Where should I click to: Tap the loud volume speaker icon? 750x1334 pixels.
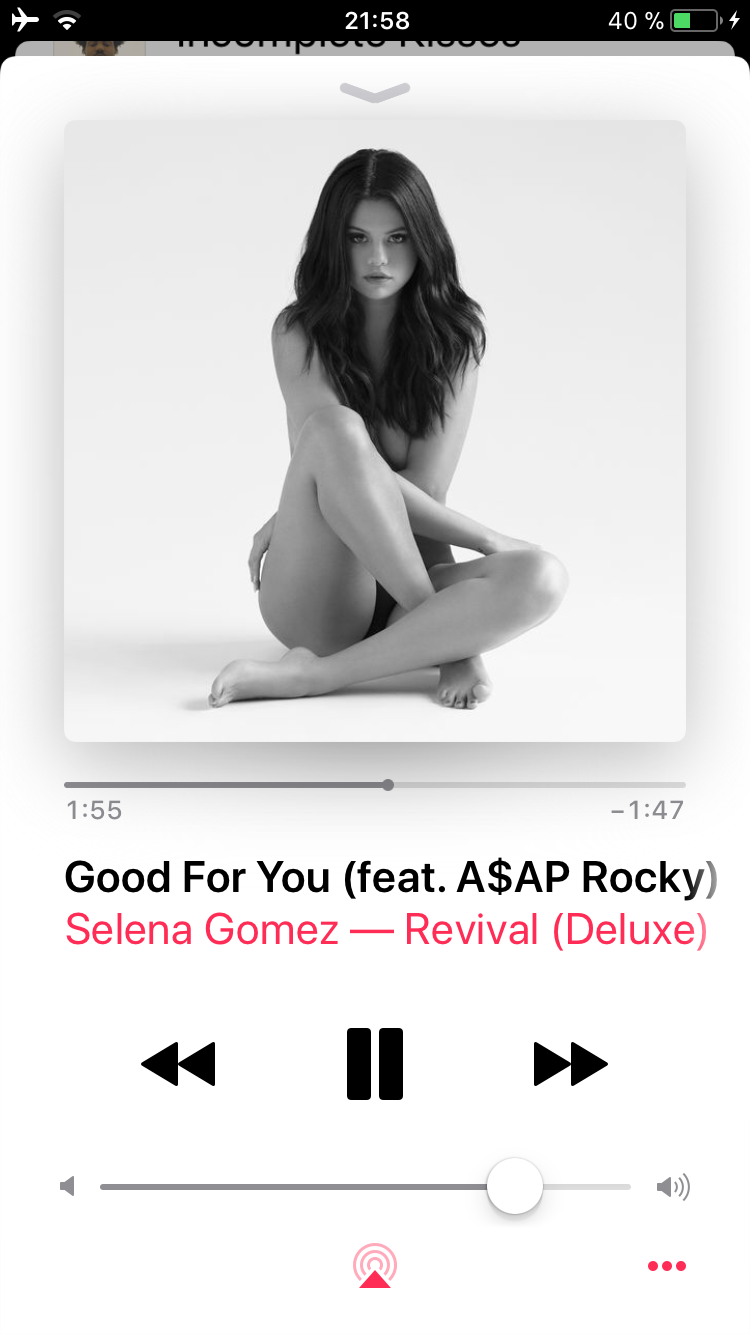673,1187
